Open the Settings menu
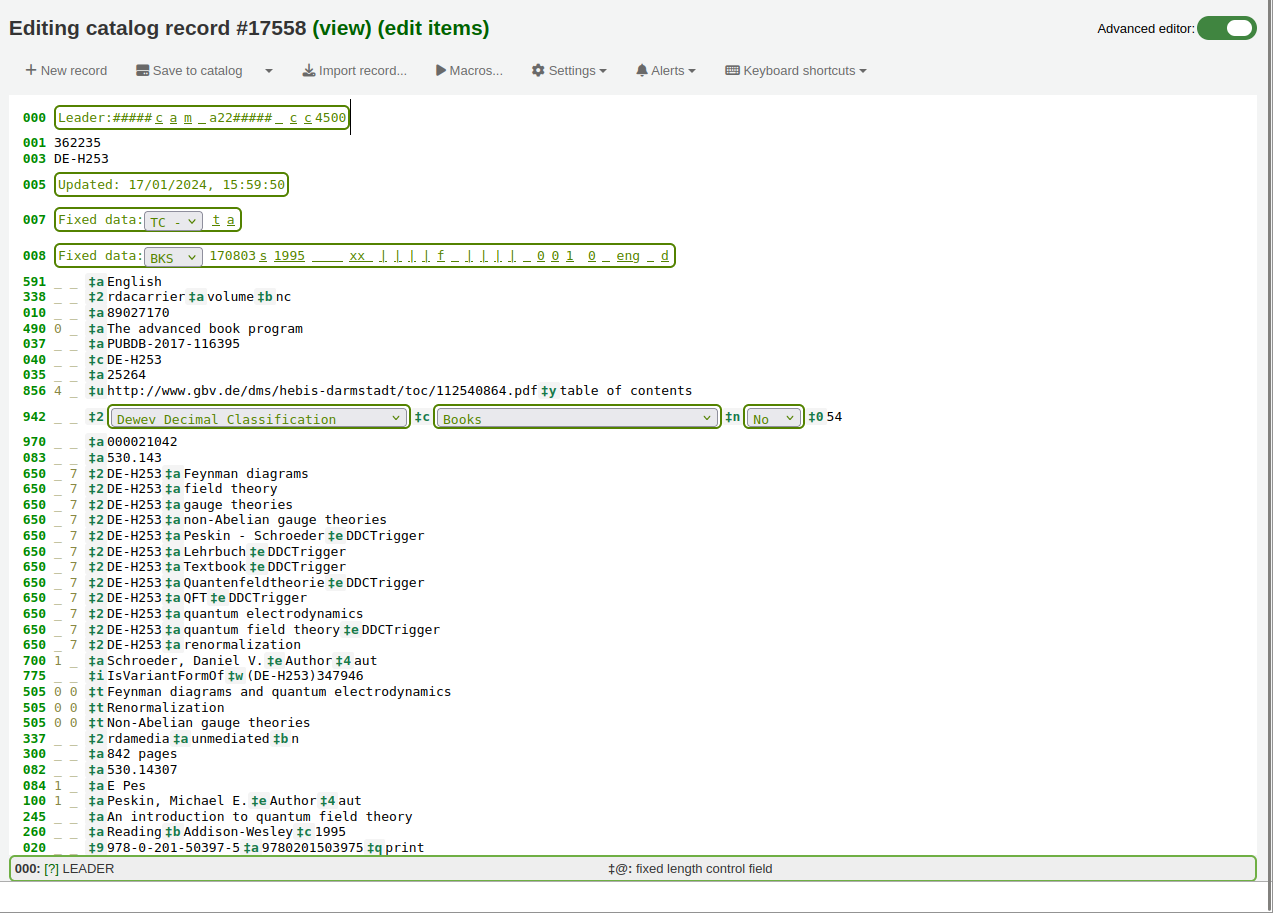Screen dimensions: 1273x913 [570, 70]
